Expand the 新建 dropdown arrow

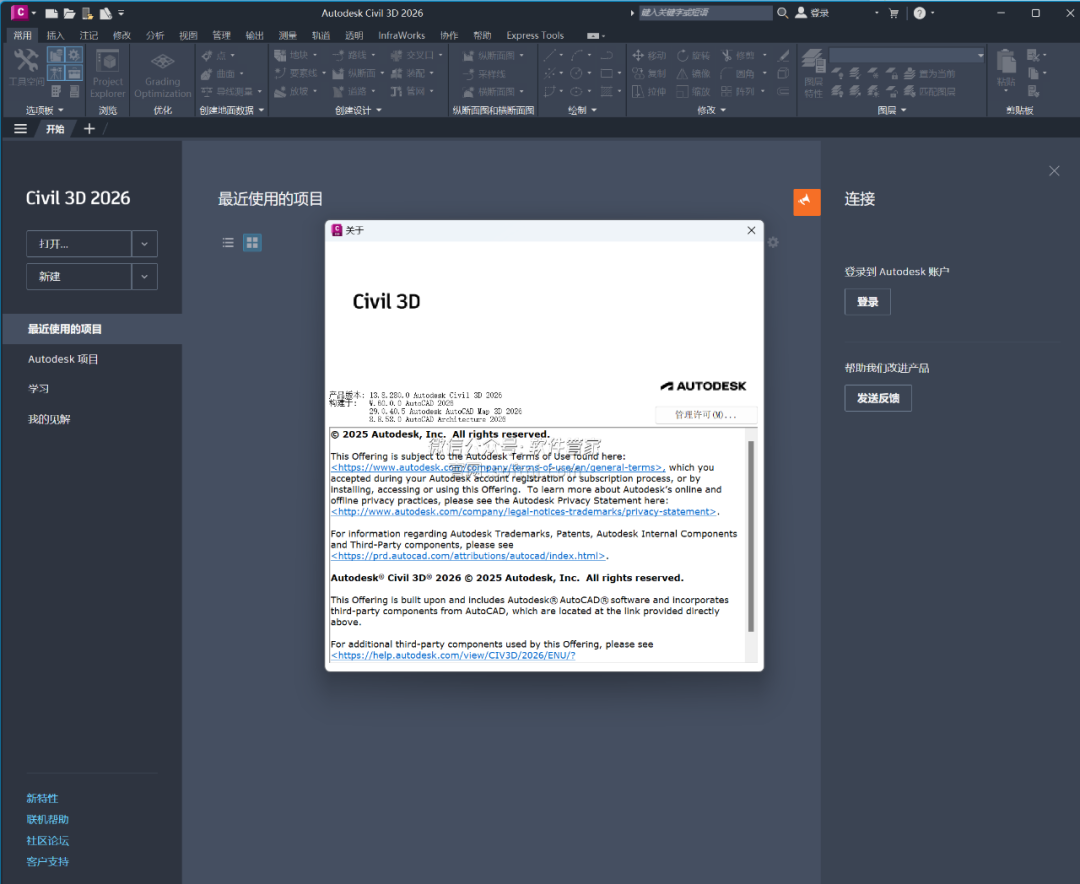click(x=145, y=277)
